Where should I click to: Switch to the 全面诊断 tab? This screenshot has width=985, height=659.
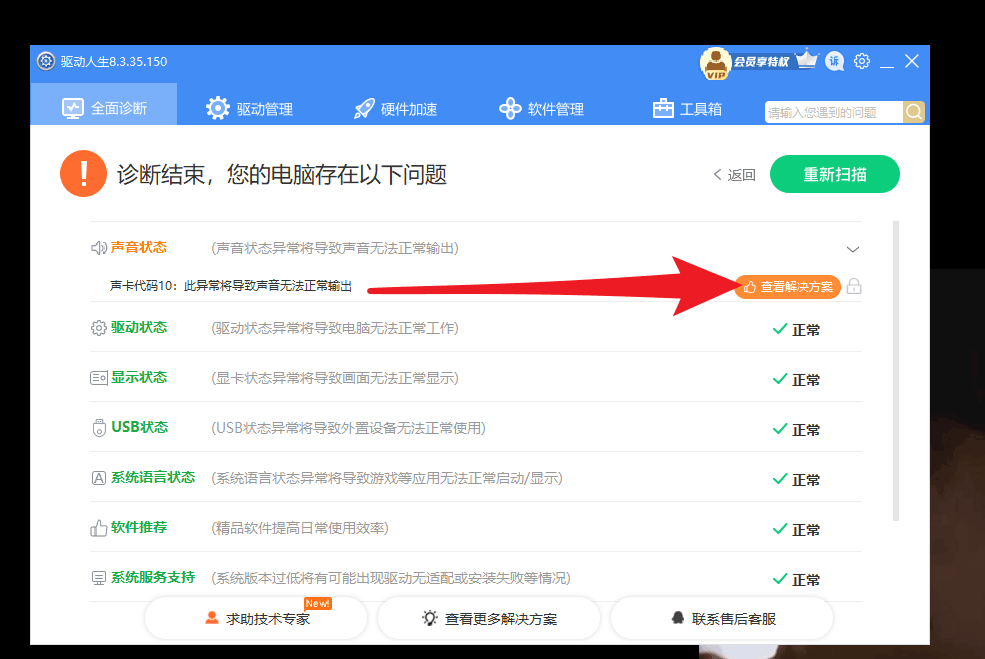tap(104, 104)
